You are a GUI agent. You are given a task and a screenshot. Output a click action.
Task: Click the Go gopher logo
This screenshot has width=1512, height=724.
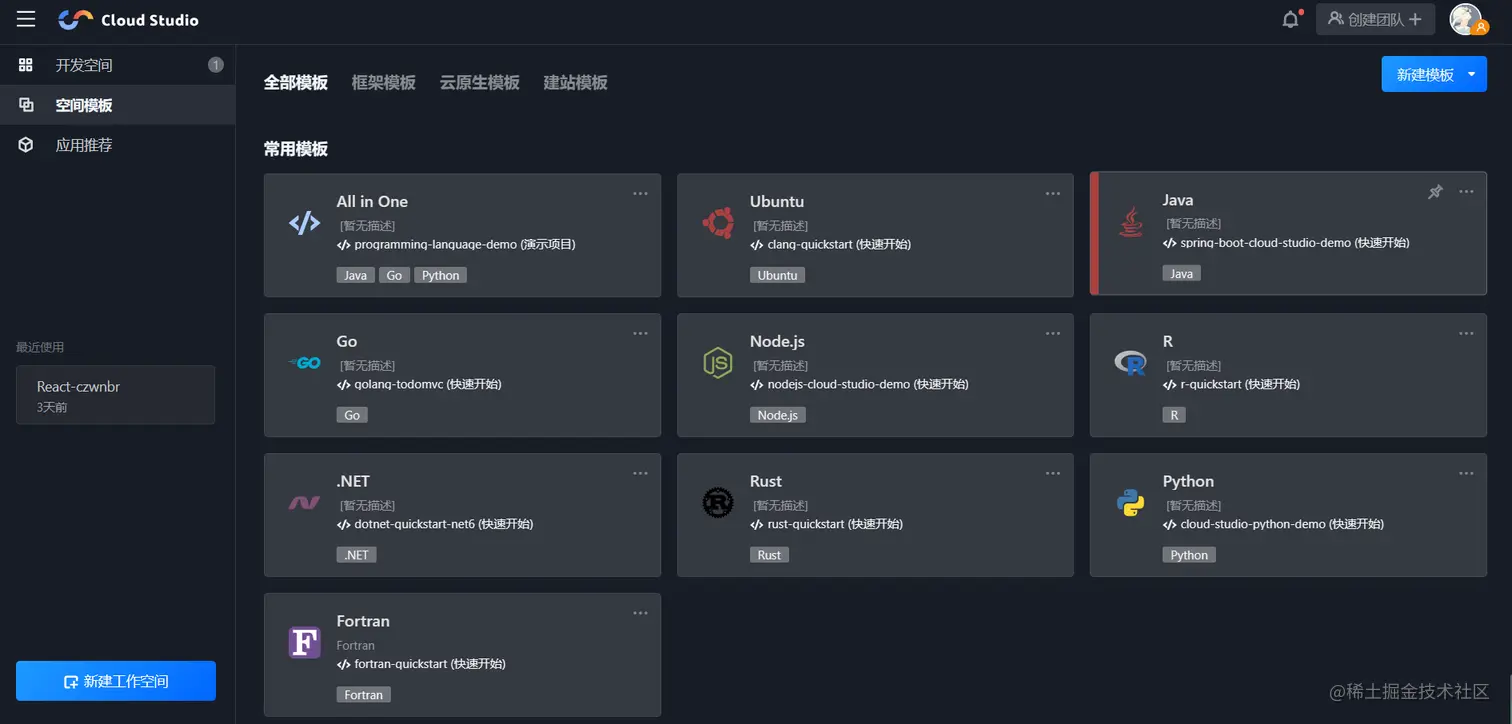[304, 363]
